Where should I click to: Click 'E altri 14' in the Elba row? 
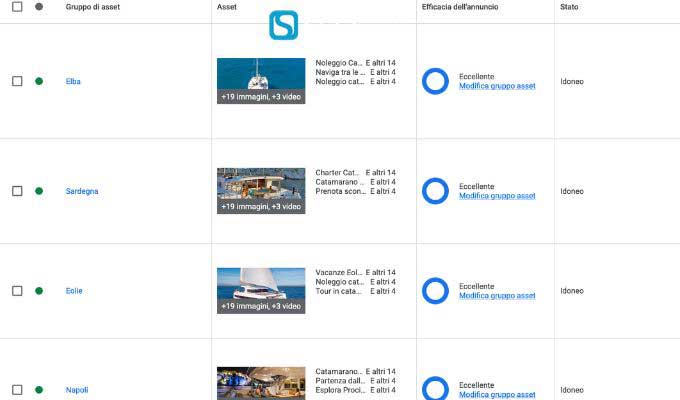(x=381, y=63)
